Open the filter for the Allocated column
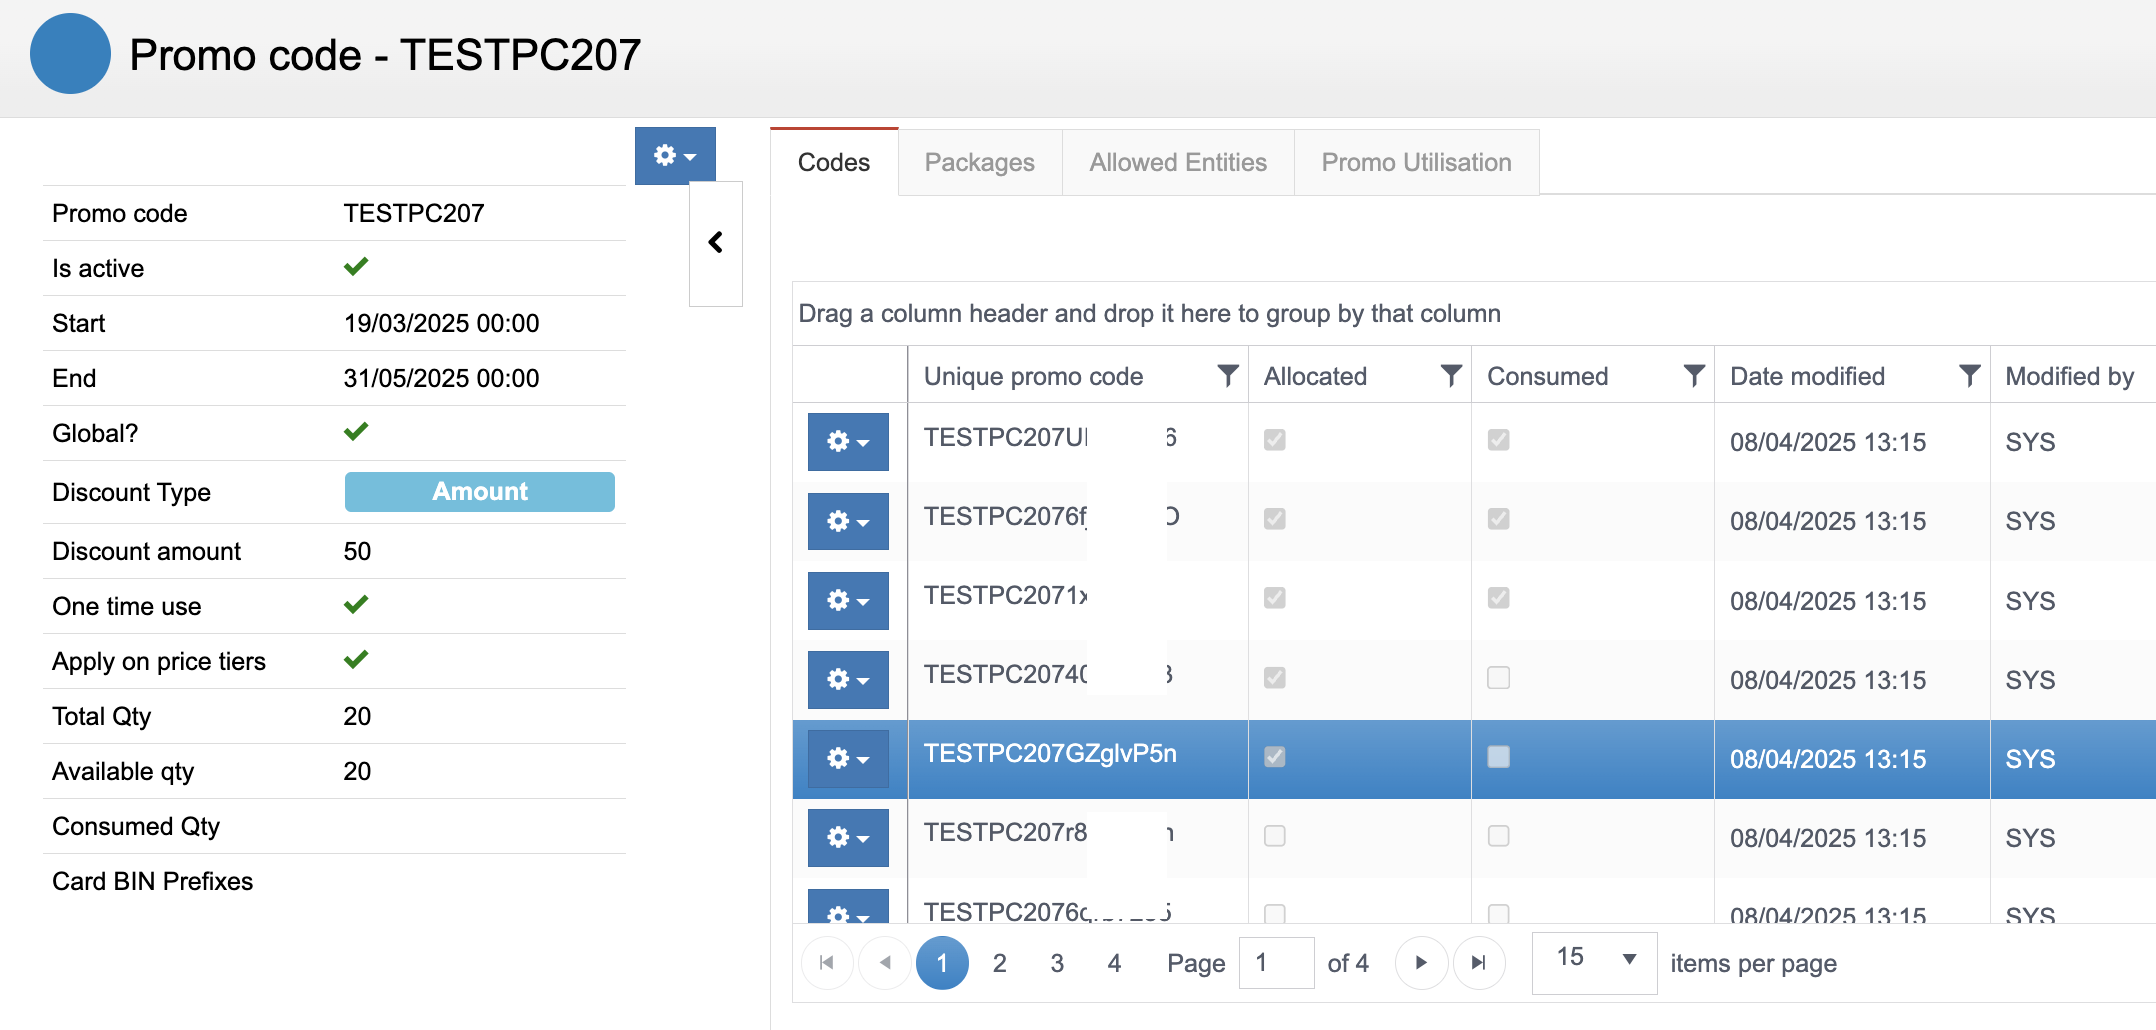This screenshot has height=1030, width=2156. click(x=1450, y=376)
